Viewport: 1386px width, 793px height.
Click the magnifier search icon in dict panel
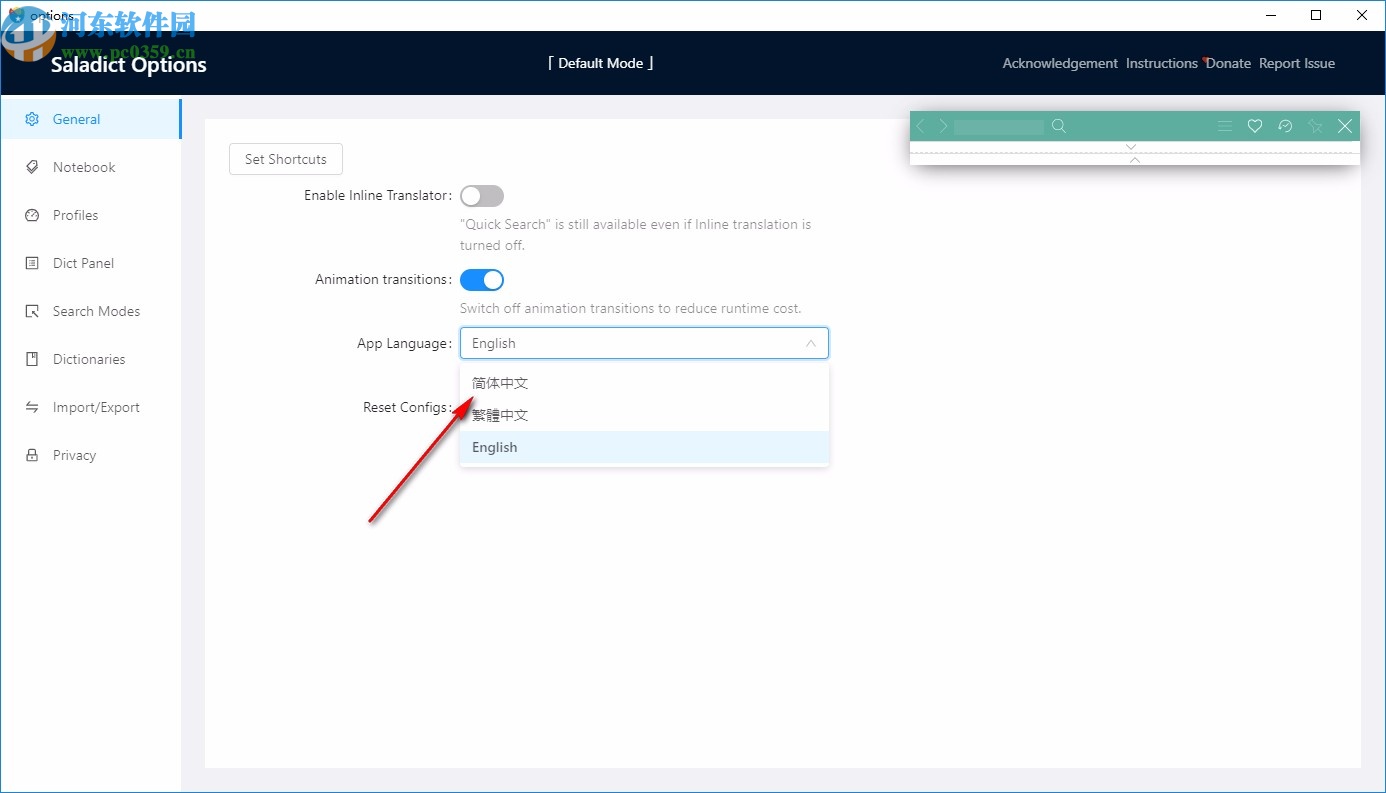[1059, 126]
